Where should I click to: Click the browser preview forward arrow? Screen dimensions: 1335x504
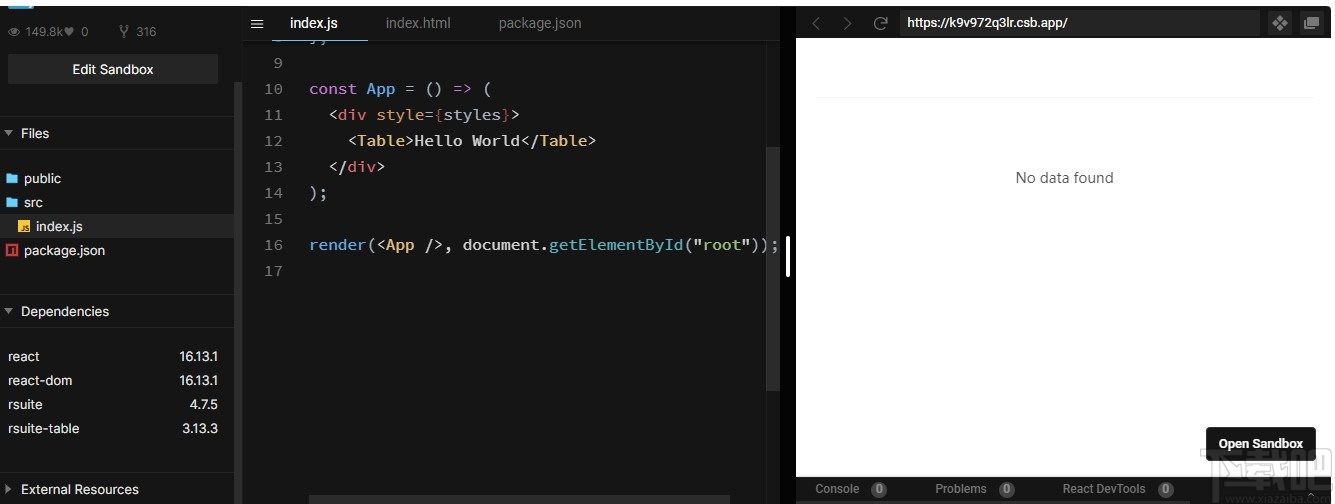coord(848,23)
